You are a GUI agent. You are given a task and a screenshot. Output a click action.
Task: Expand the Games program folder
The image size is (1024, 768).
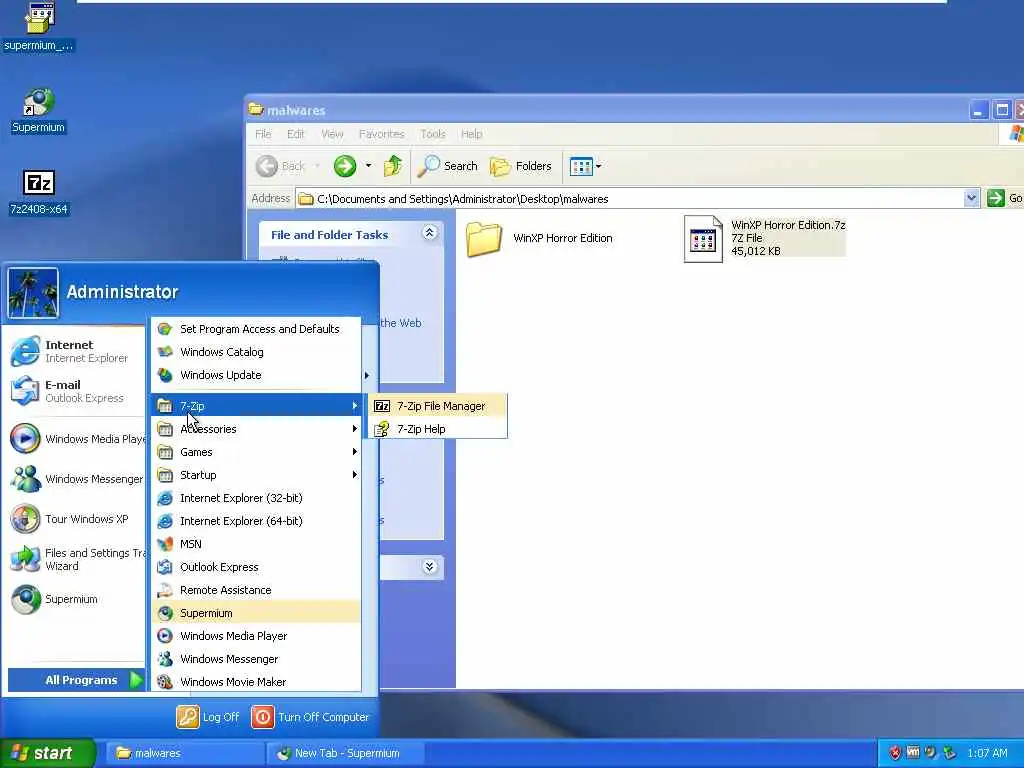(256, 452)
